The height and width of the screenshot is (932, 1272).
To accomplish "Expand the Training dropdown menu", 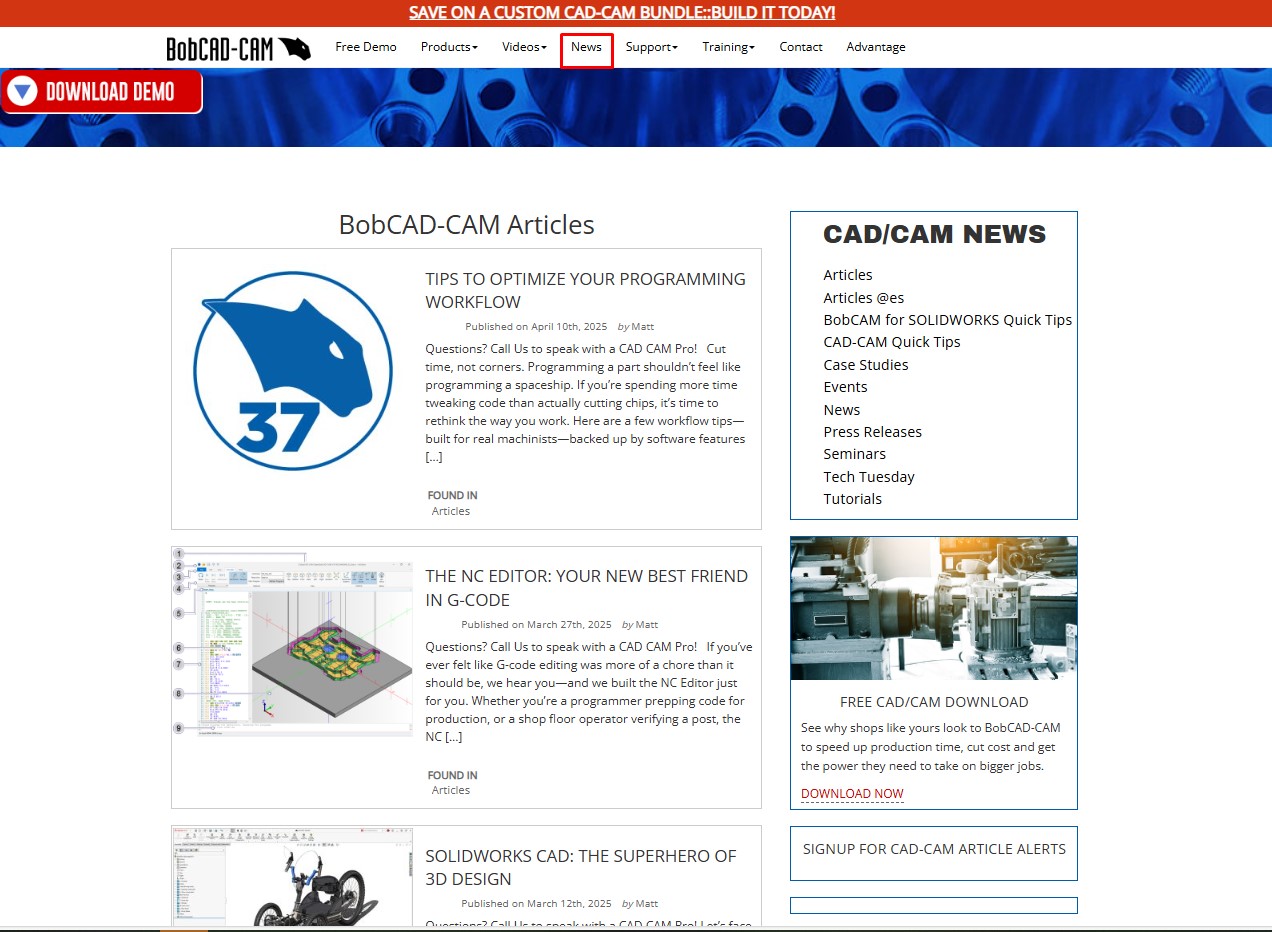I will click(728, 47).
